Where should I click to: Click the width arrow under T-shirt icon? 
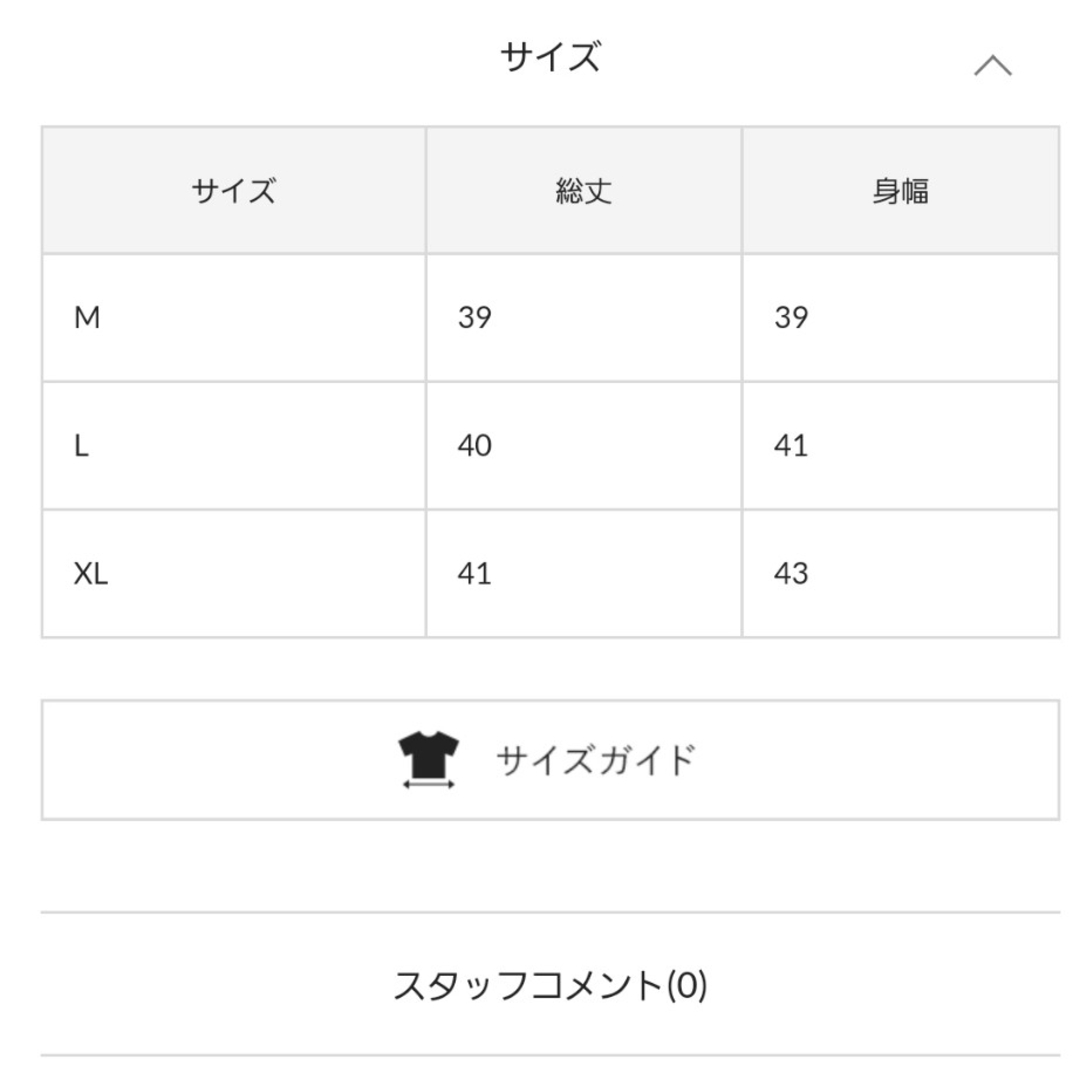coord(428,784)
